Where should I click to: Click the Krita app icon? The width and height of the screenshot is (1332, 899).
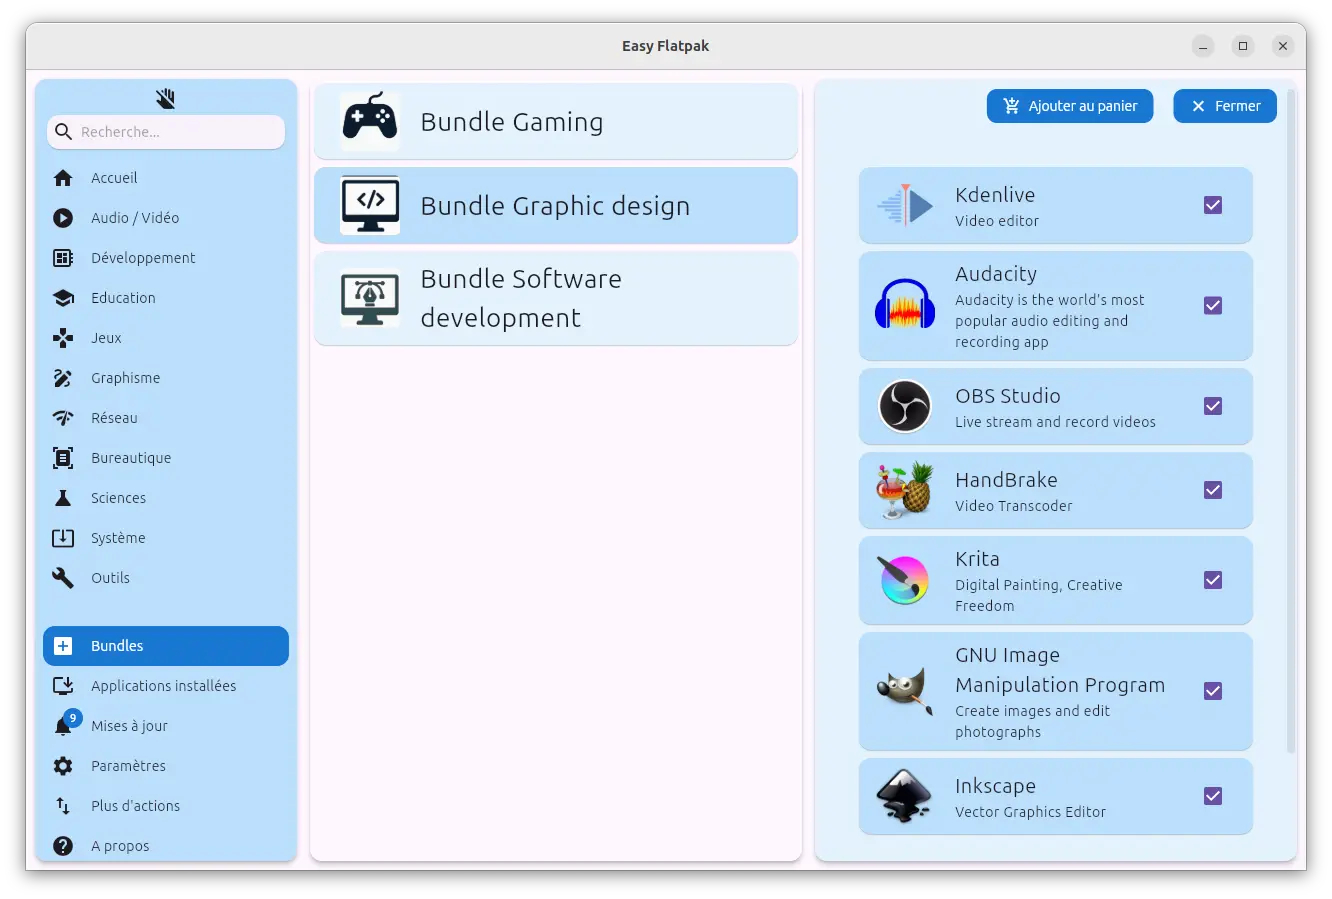(905, 580)
